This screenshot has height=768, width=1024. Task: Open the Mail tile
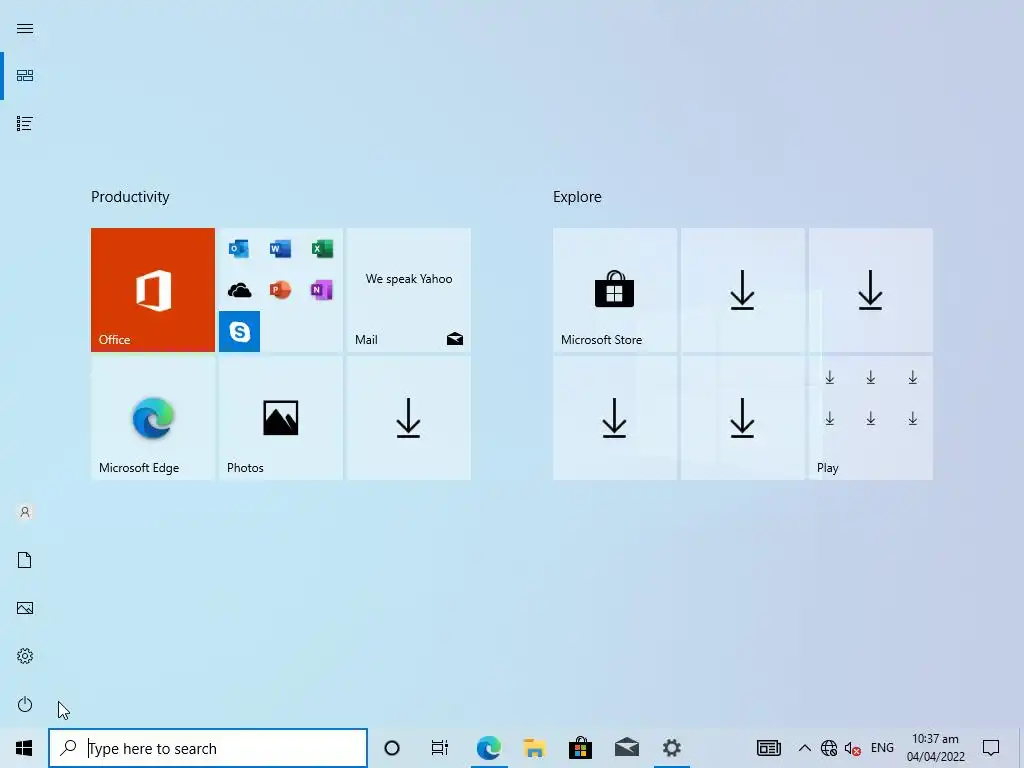409,290
